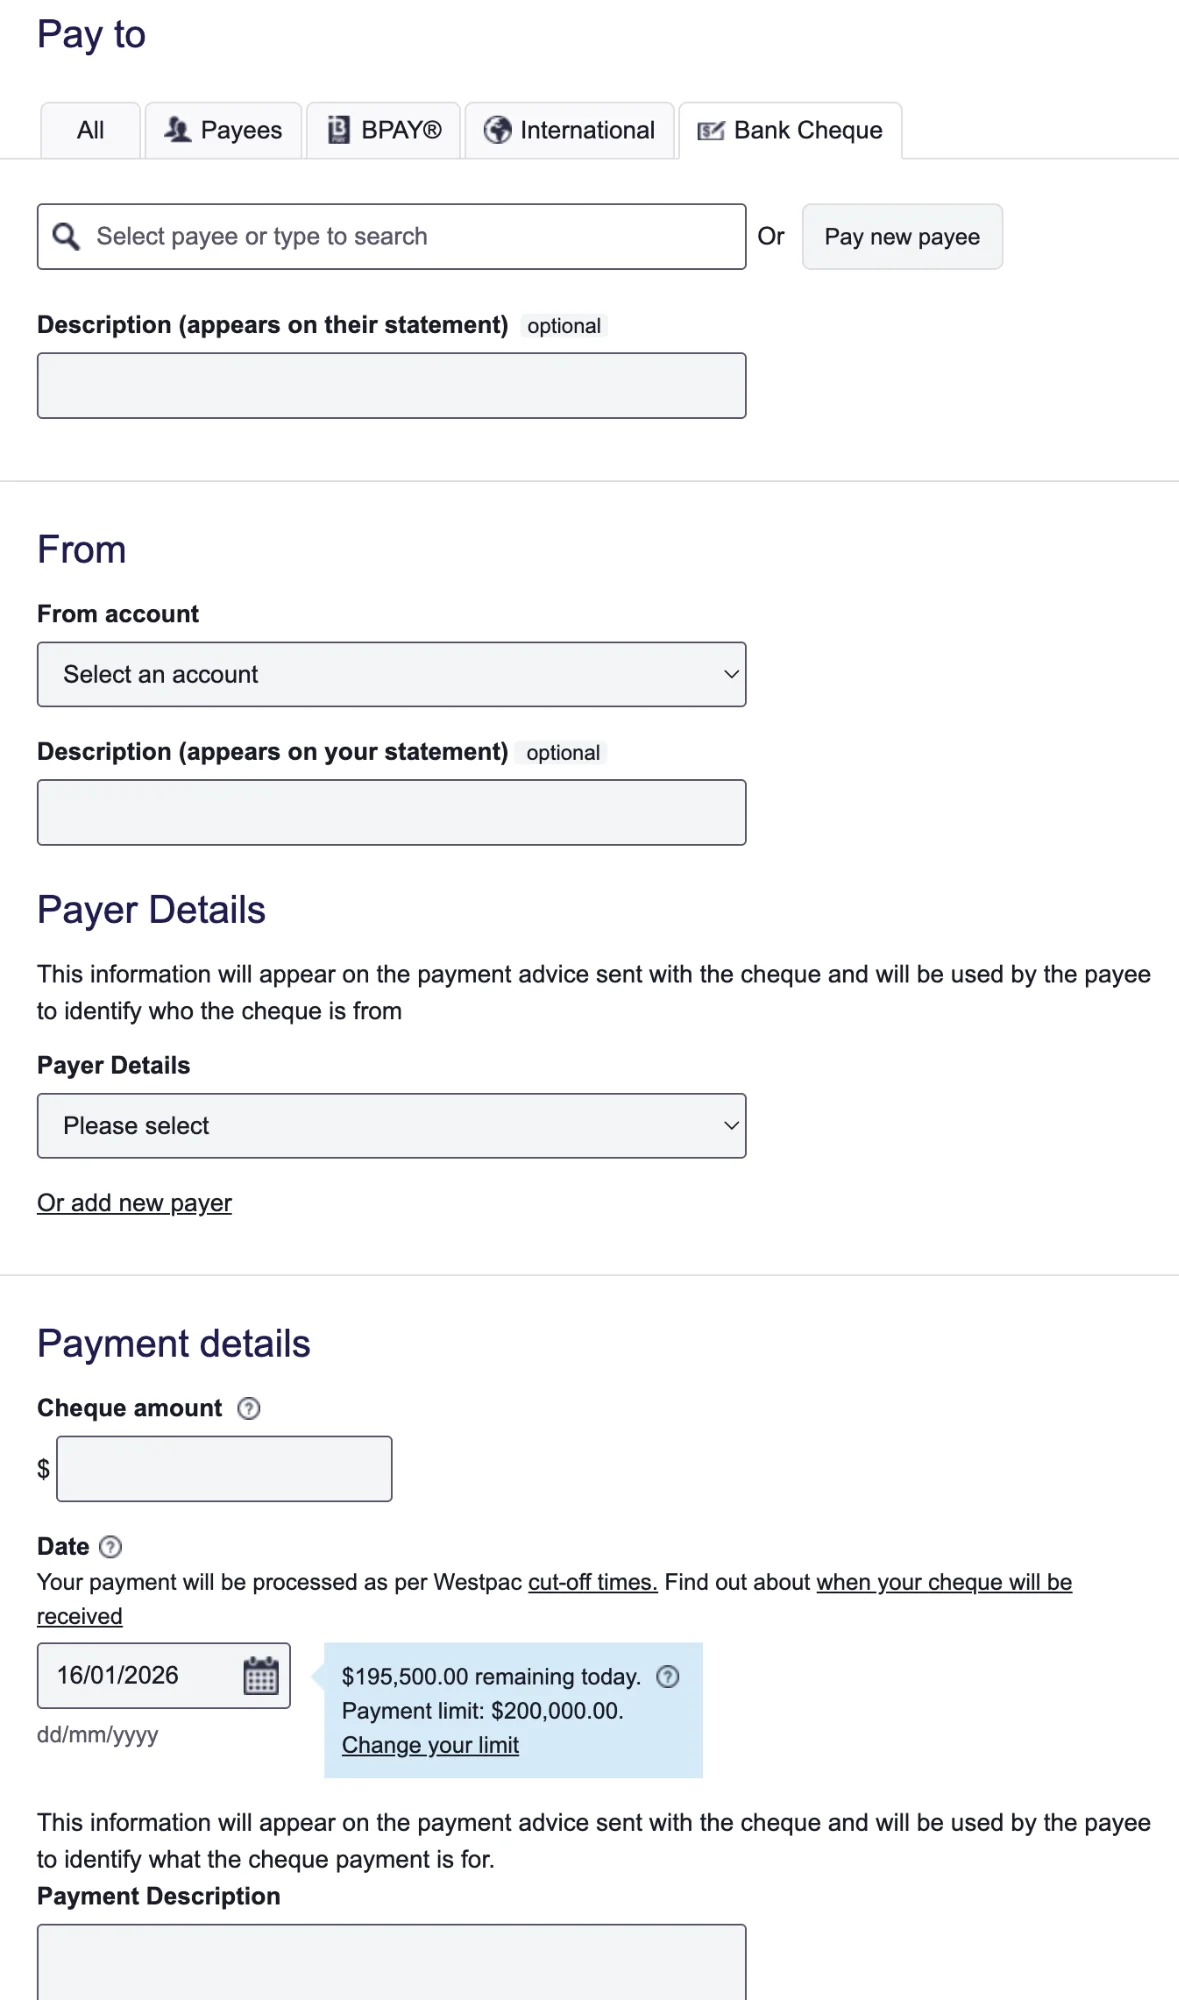Click the cut-off times link

[x=592, y=1582]
